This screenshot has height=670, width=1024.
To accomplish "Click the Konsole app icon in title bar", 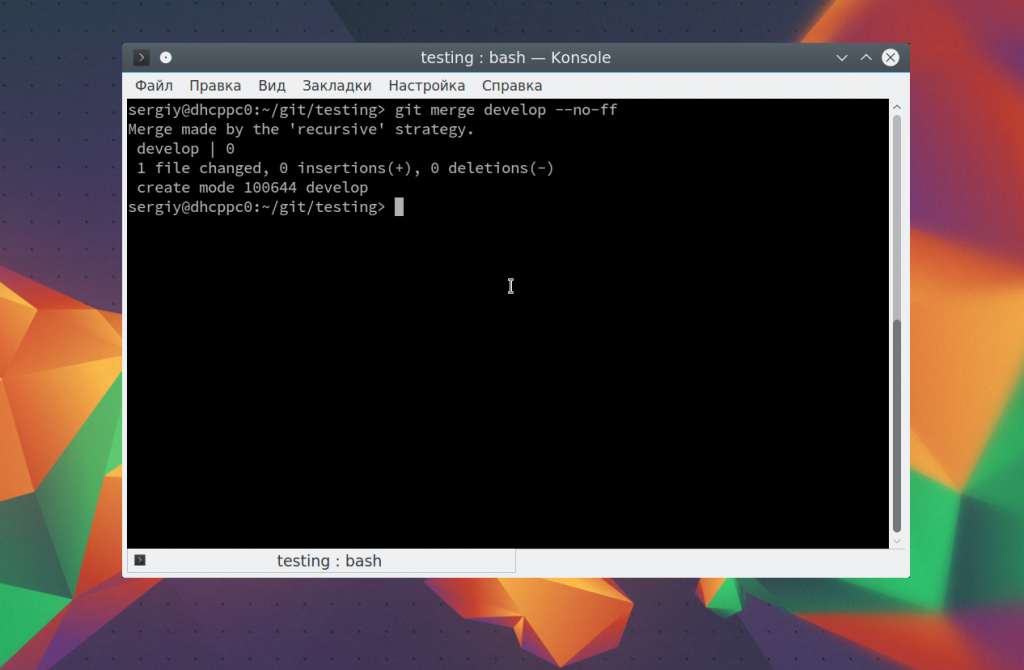I will click(x=142, y=58).
